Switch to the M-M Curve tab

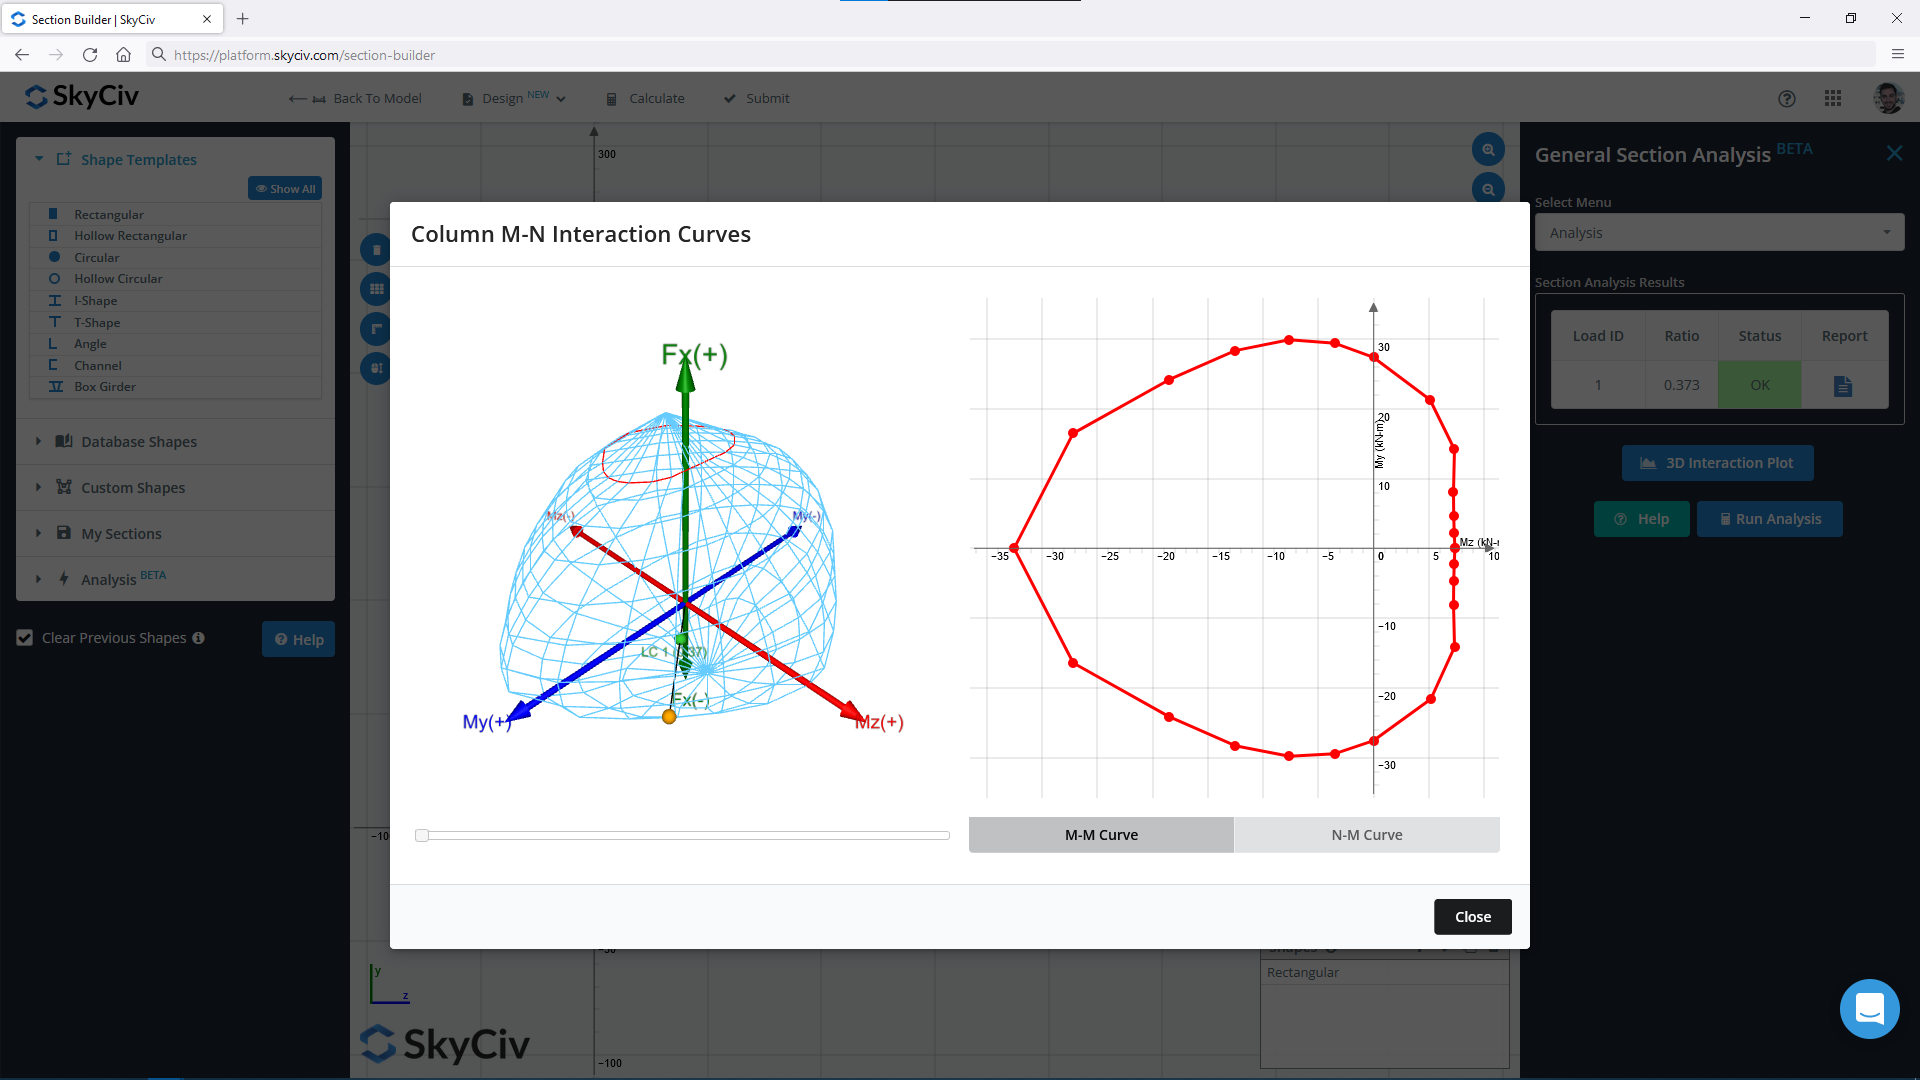pos(1100,833)
